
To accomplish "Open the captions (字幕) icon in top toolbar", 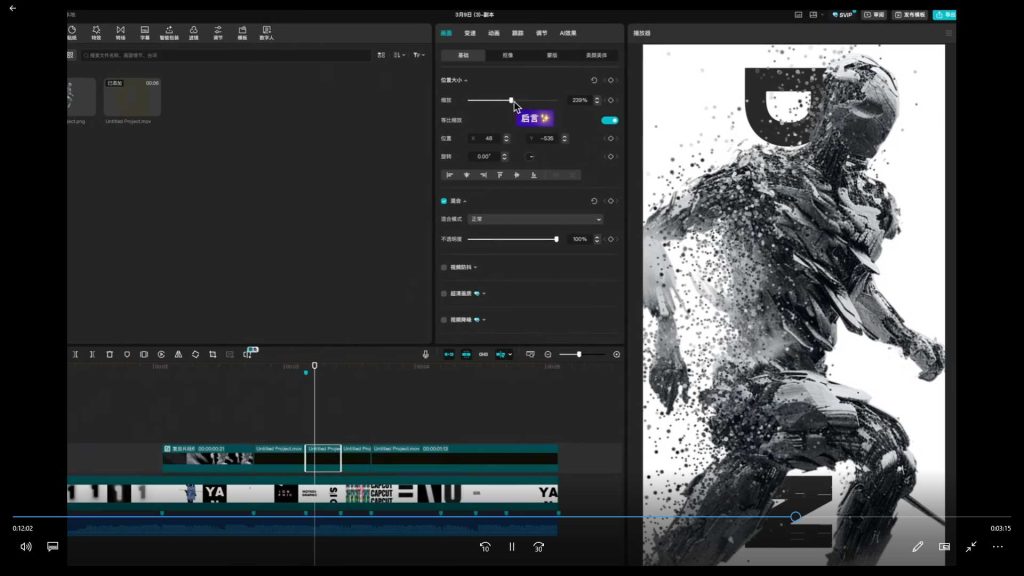I will (145, 33).
